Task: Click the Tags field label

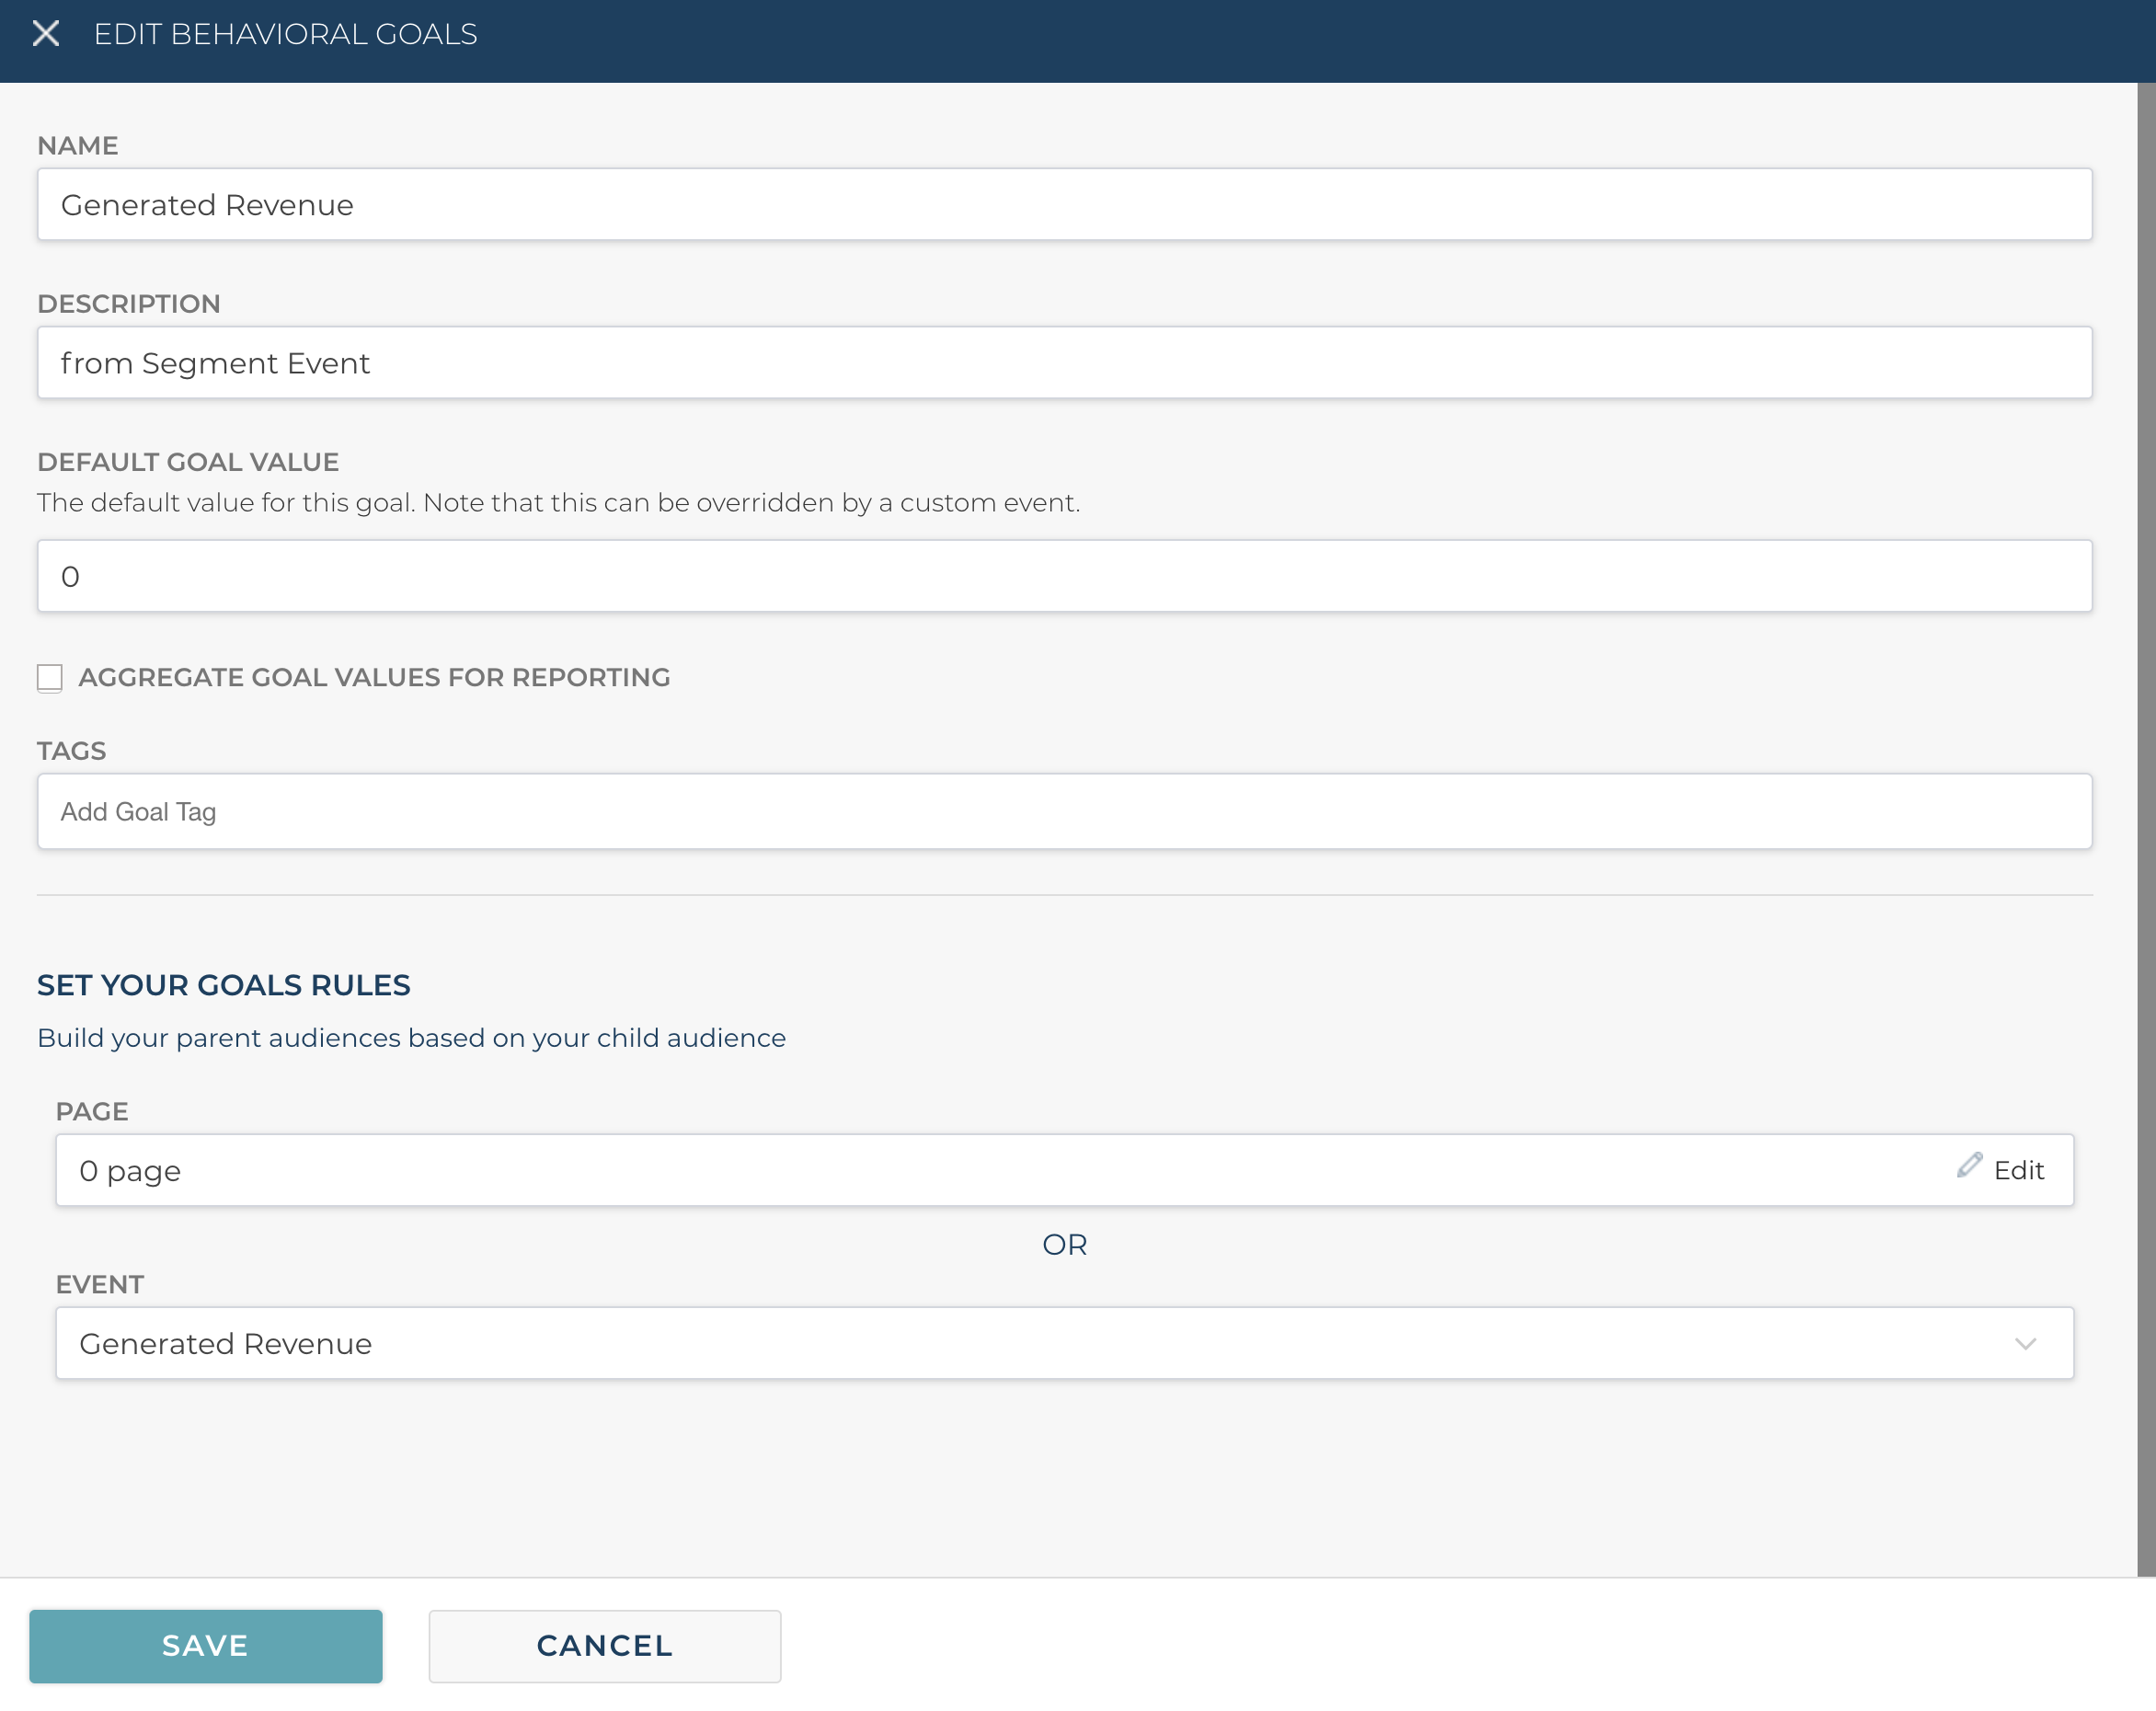Action: pyautogui.click(x=72, y=751)
